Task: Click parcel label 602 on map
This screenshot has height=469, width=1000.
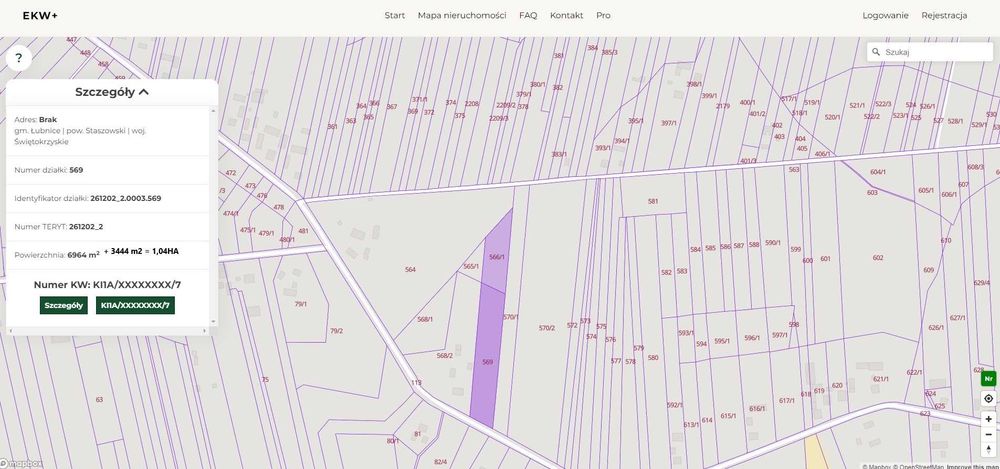Action: click(878, 258)
